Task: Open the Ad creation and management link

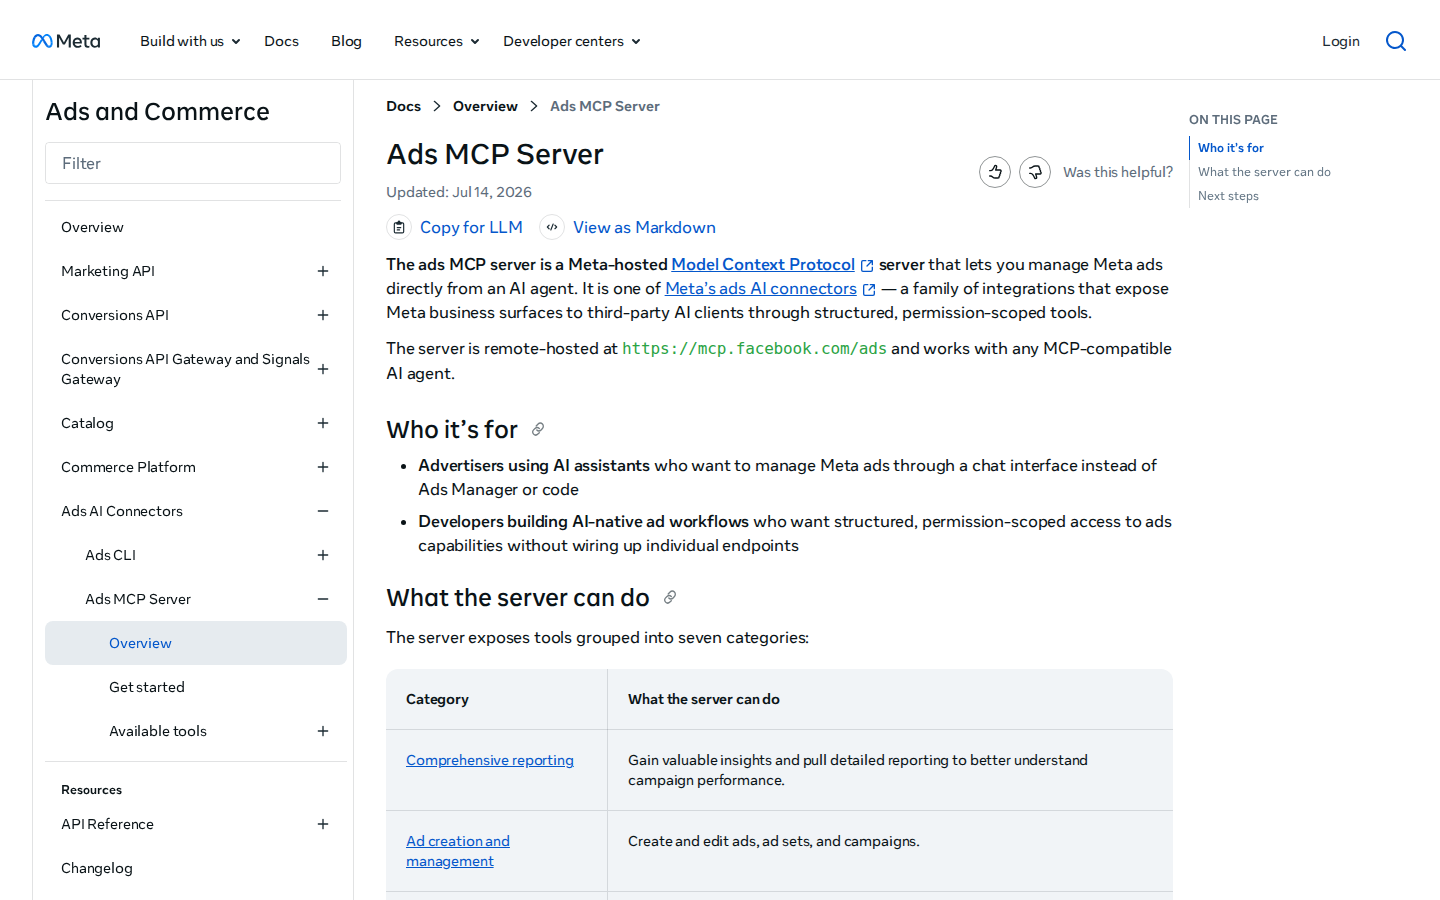Action: pos(458,851)
